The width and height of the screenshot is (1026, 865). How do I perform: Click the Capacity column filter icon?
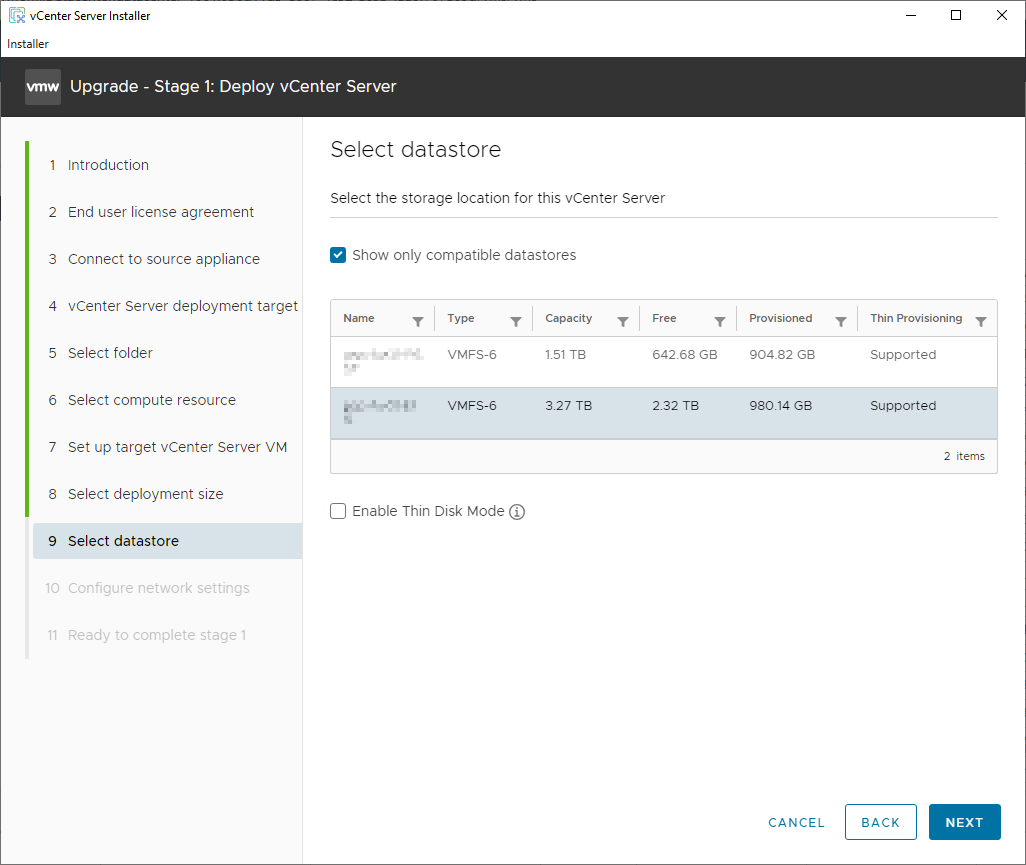(623, 321)
